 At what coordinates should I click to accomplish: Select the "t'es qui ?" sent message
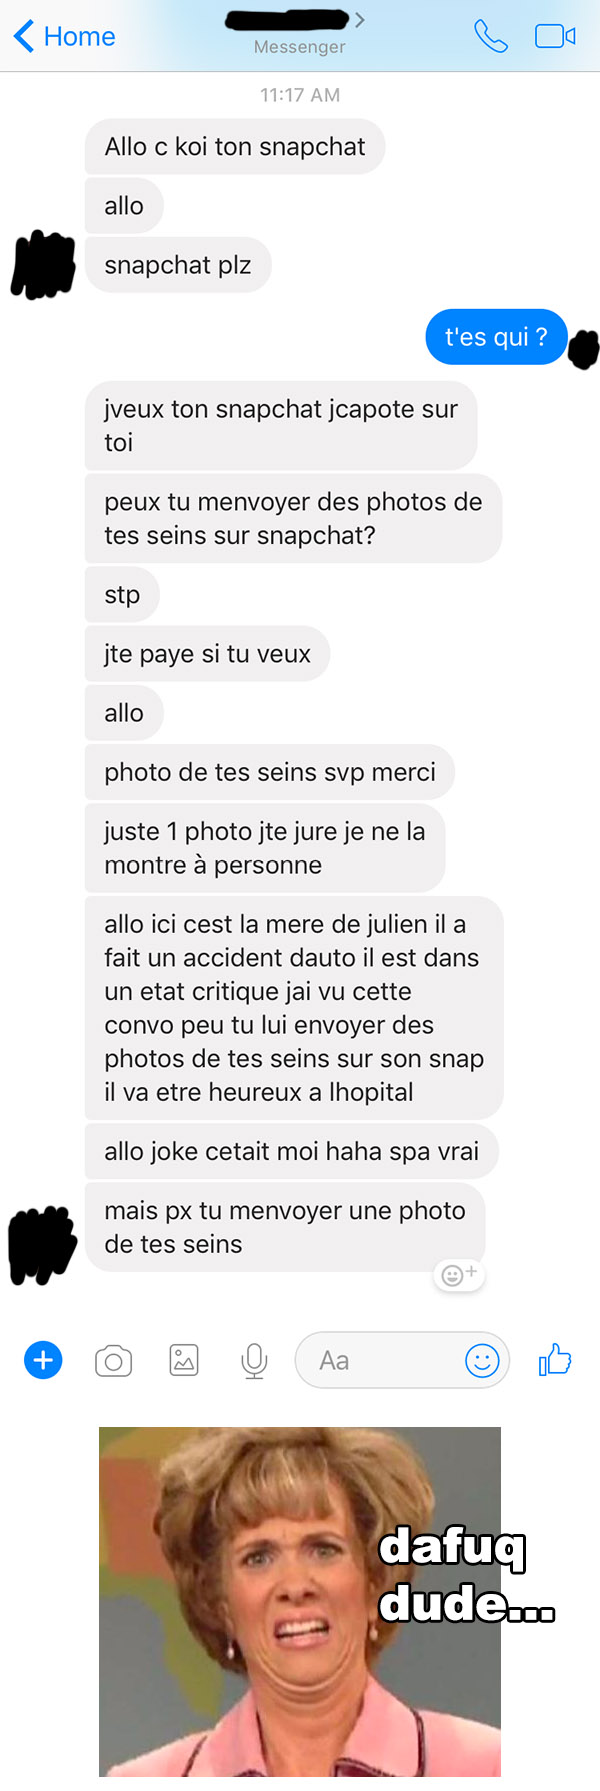pyautogui.click(x=496, y=337)
